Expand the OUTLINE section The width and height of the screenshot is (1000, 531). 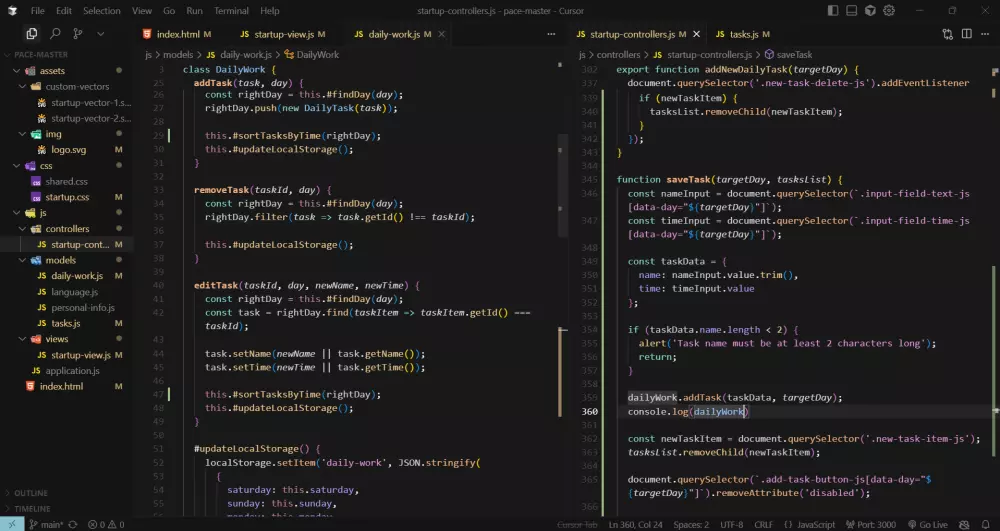click(x=31, y=493)
